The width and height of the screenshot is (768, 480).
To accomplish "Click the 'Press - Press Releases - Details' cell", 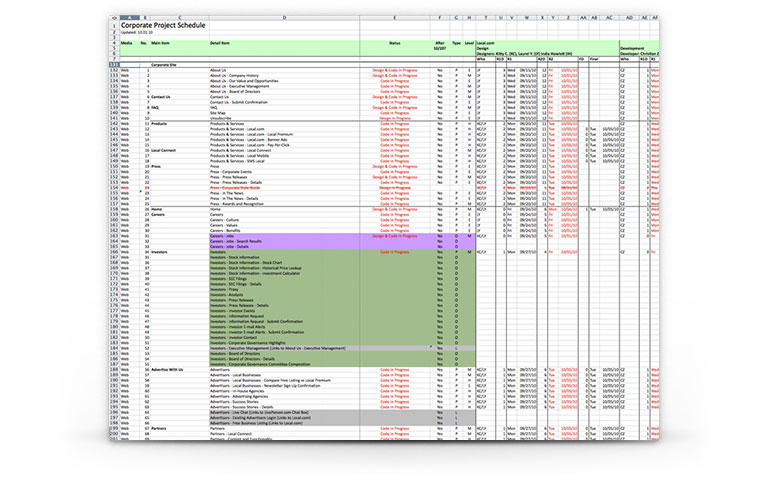I will pyautogui.click(x=236, y=183).
